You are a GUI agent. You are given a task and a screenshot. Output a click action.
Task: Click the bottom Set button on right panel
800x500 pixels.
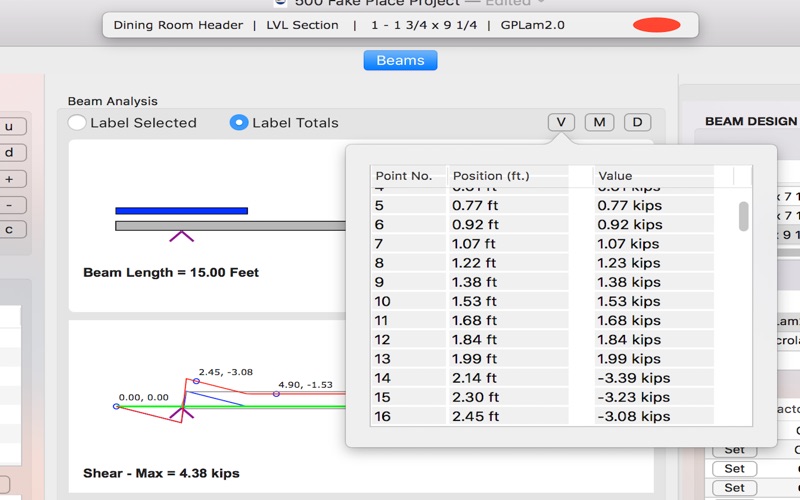[x=734, y=488]
